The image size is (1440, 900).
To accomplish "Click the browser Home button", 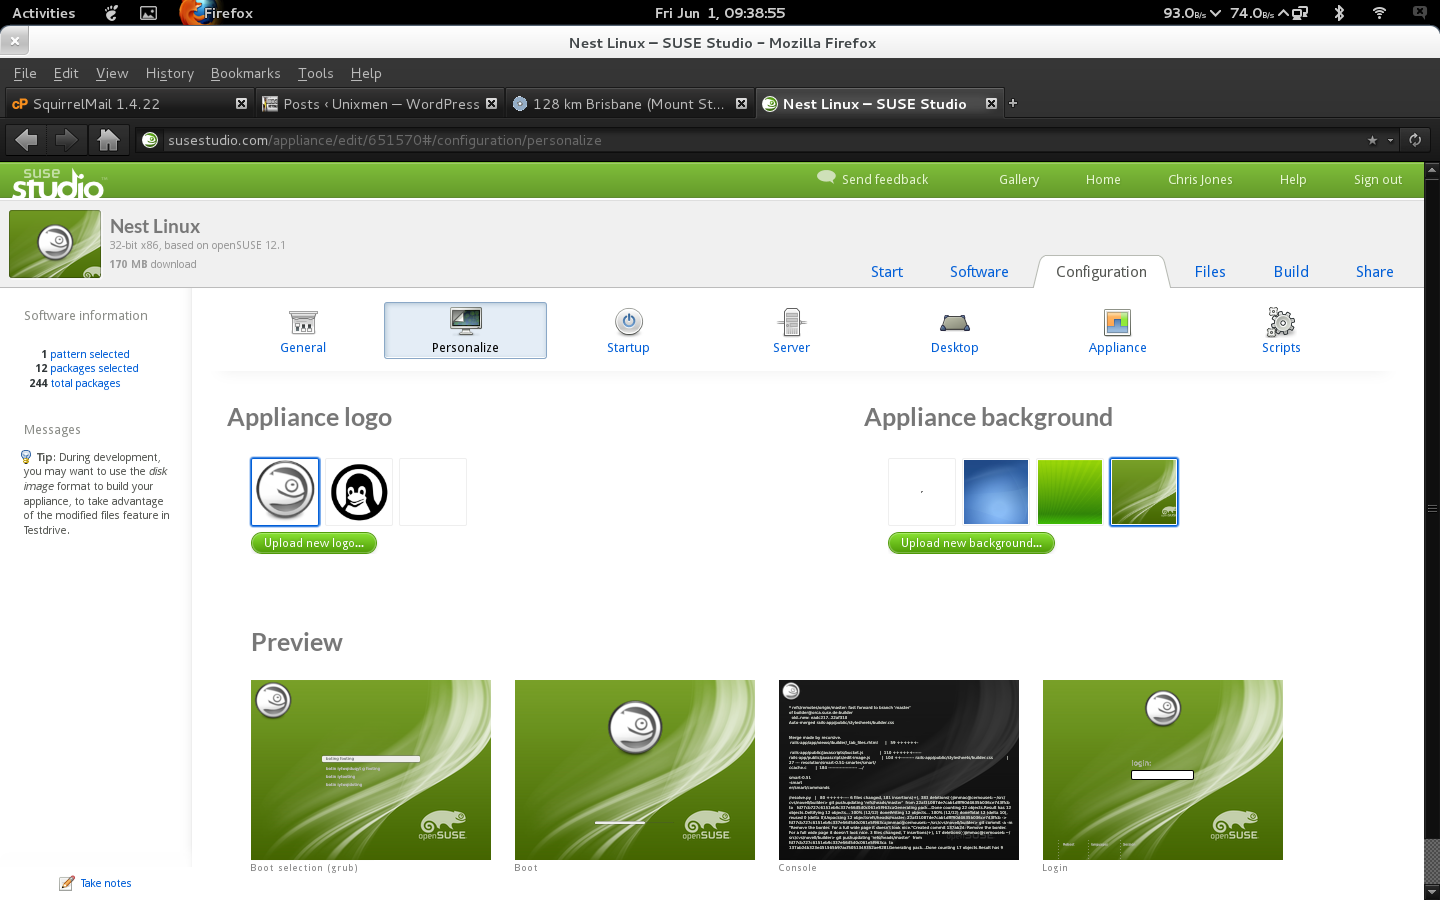I will 108,139.
